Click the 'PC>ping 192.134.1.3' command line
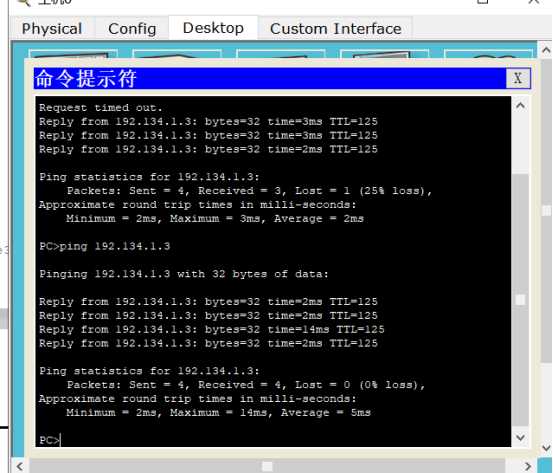The width and height of the screenshot is (553, 473). tap(105, 246)
